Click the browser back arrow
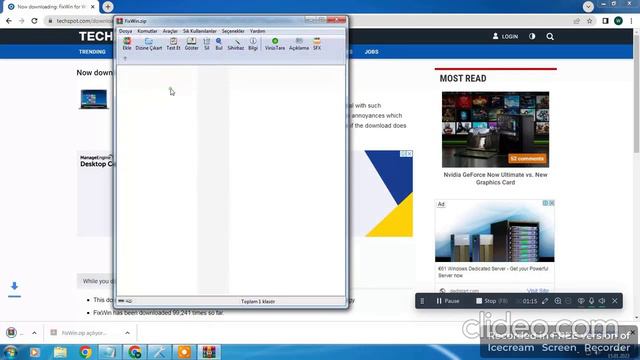640x360 pixels. pos(9,21)
